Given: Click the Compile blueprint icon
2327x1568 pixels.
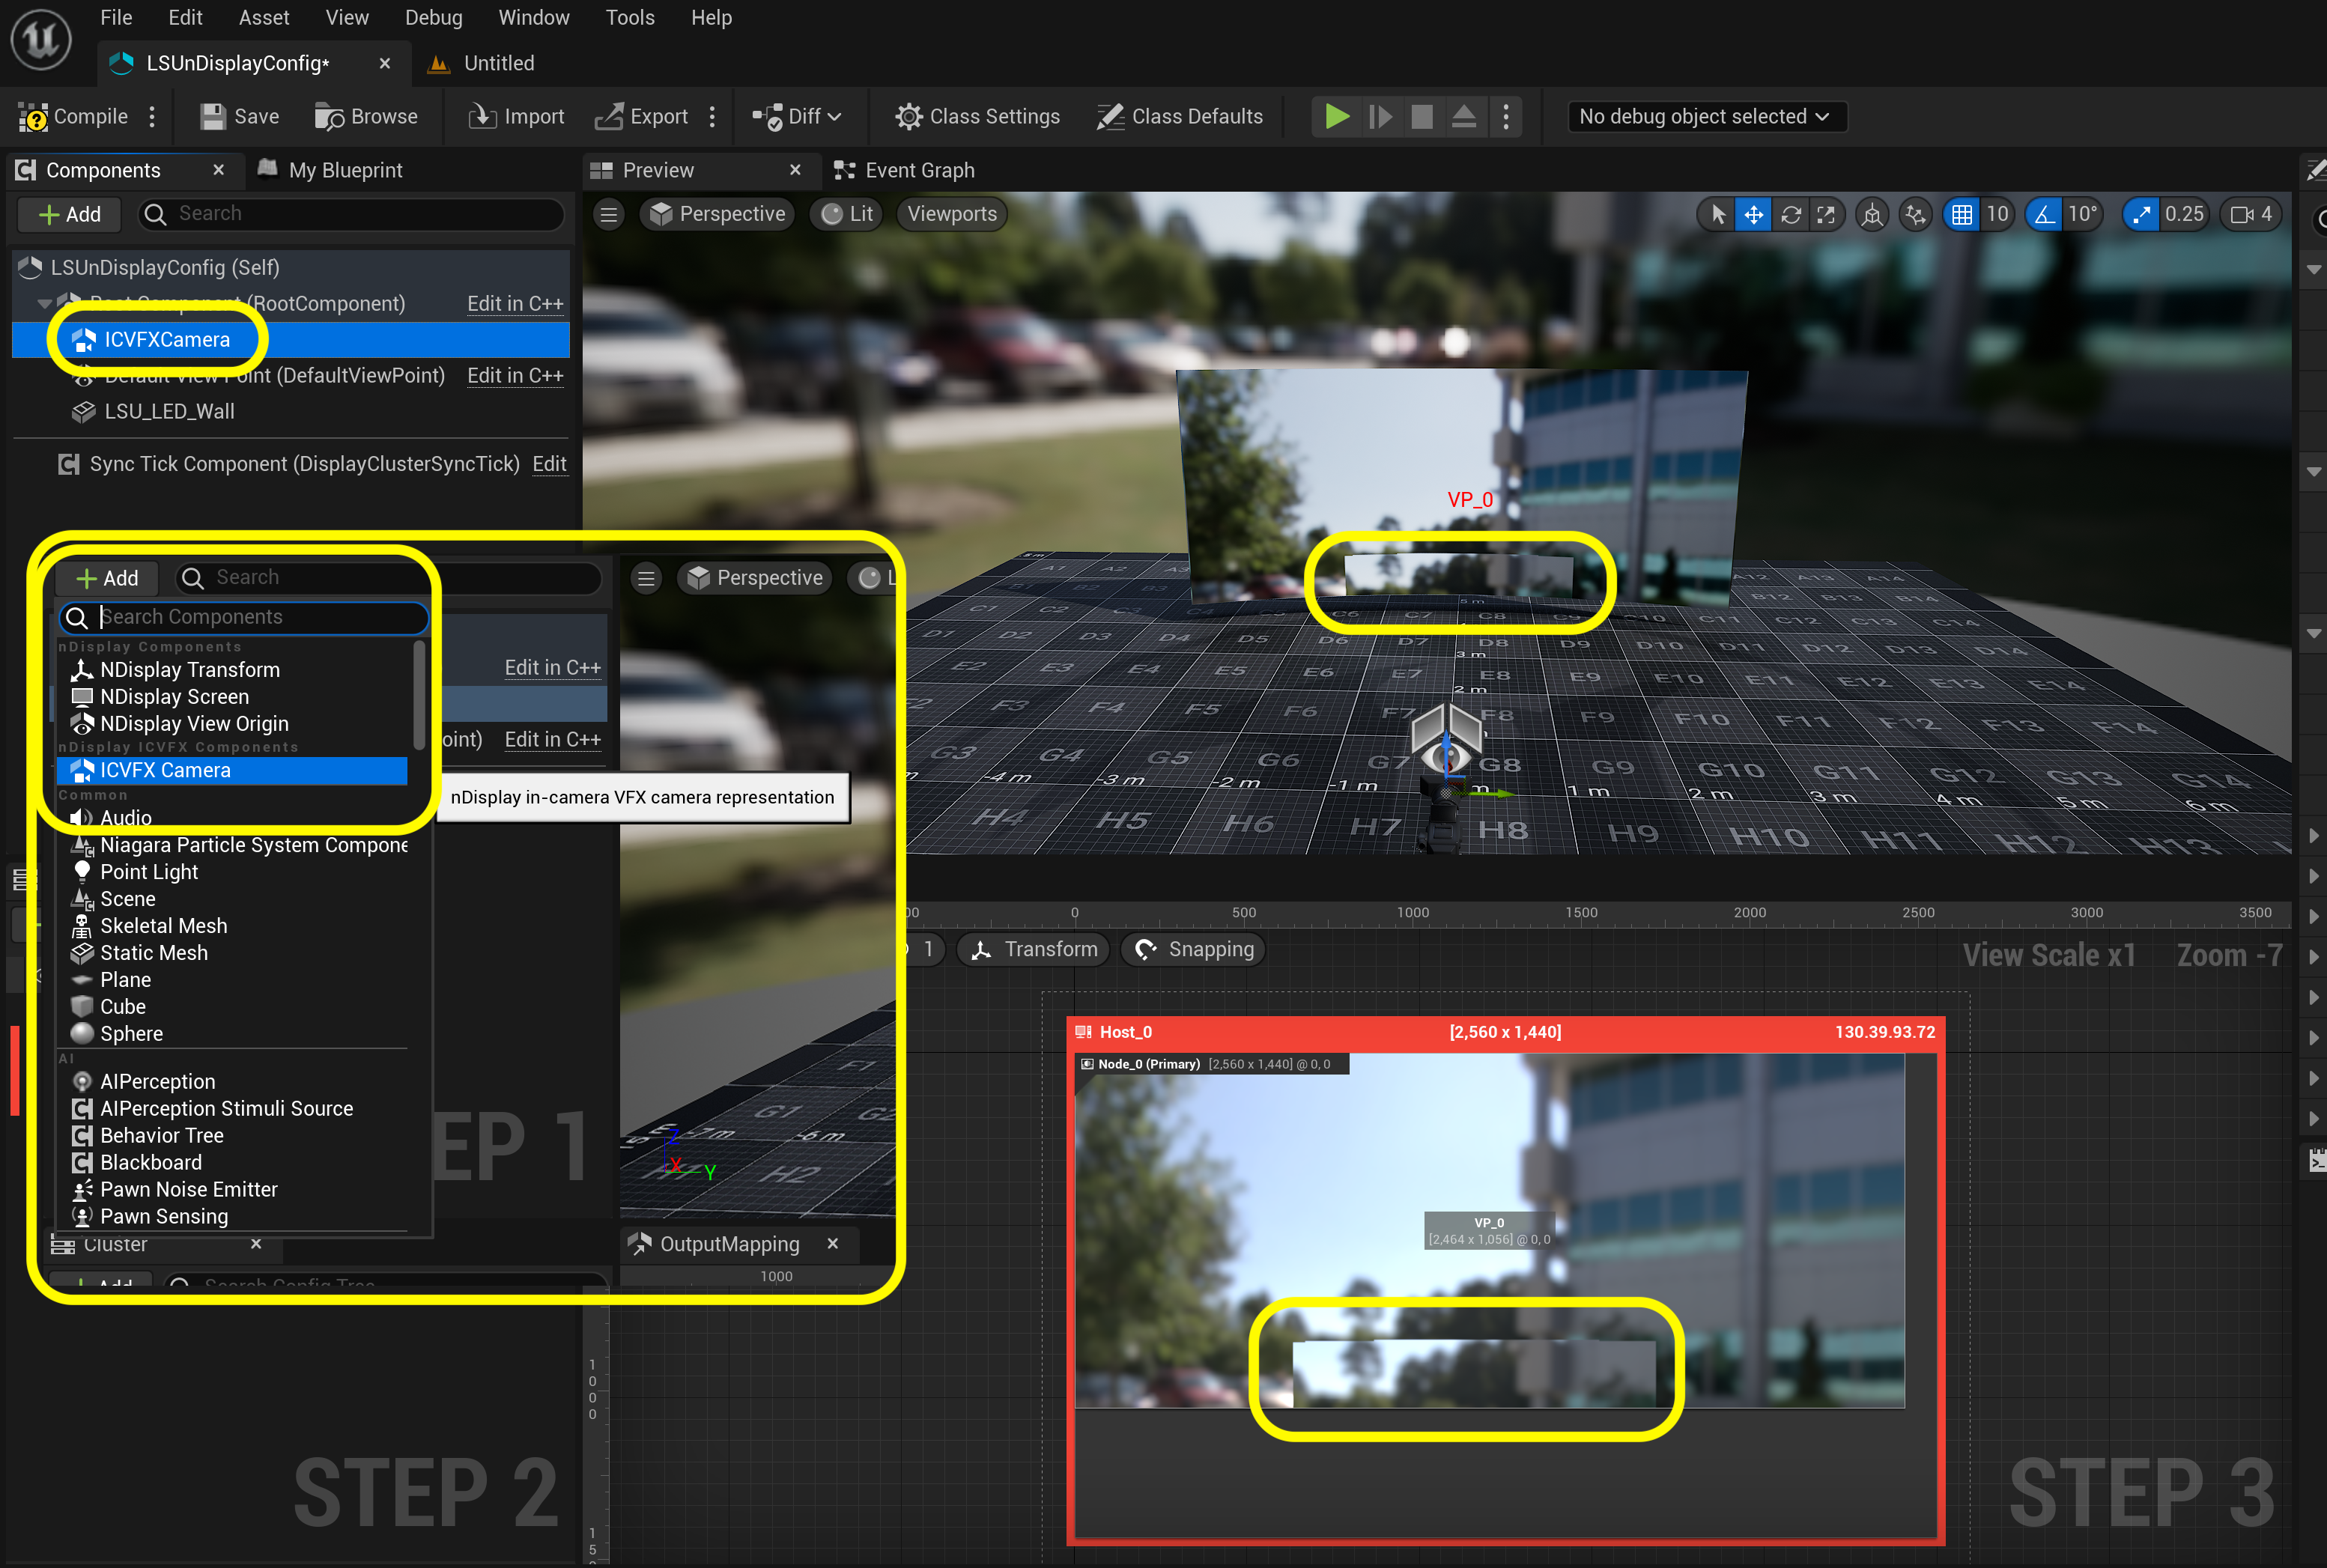Looking at the screenshot, I should (x=33, y=117).
